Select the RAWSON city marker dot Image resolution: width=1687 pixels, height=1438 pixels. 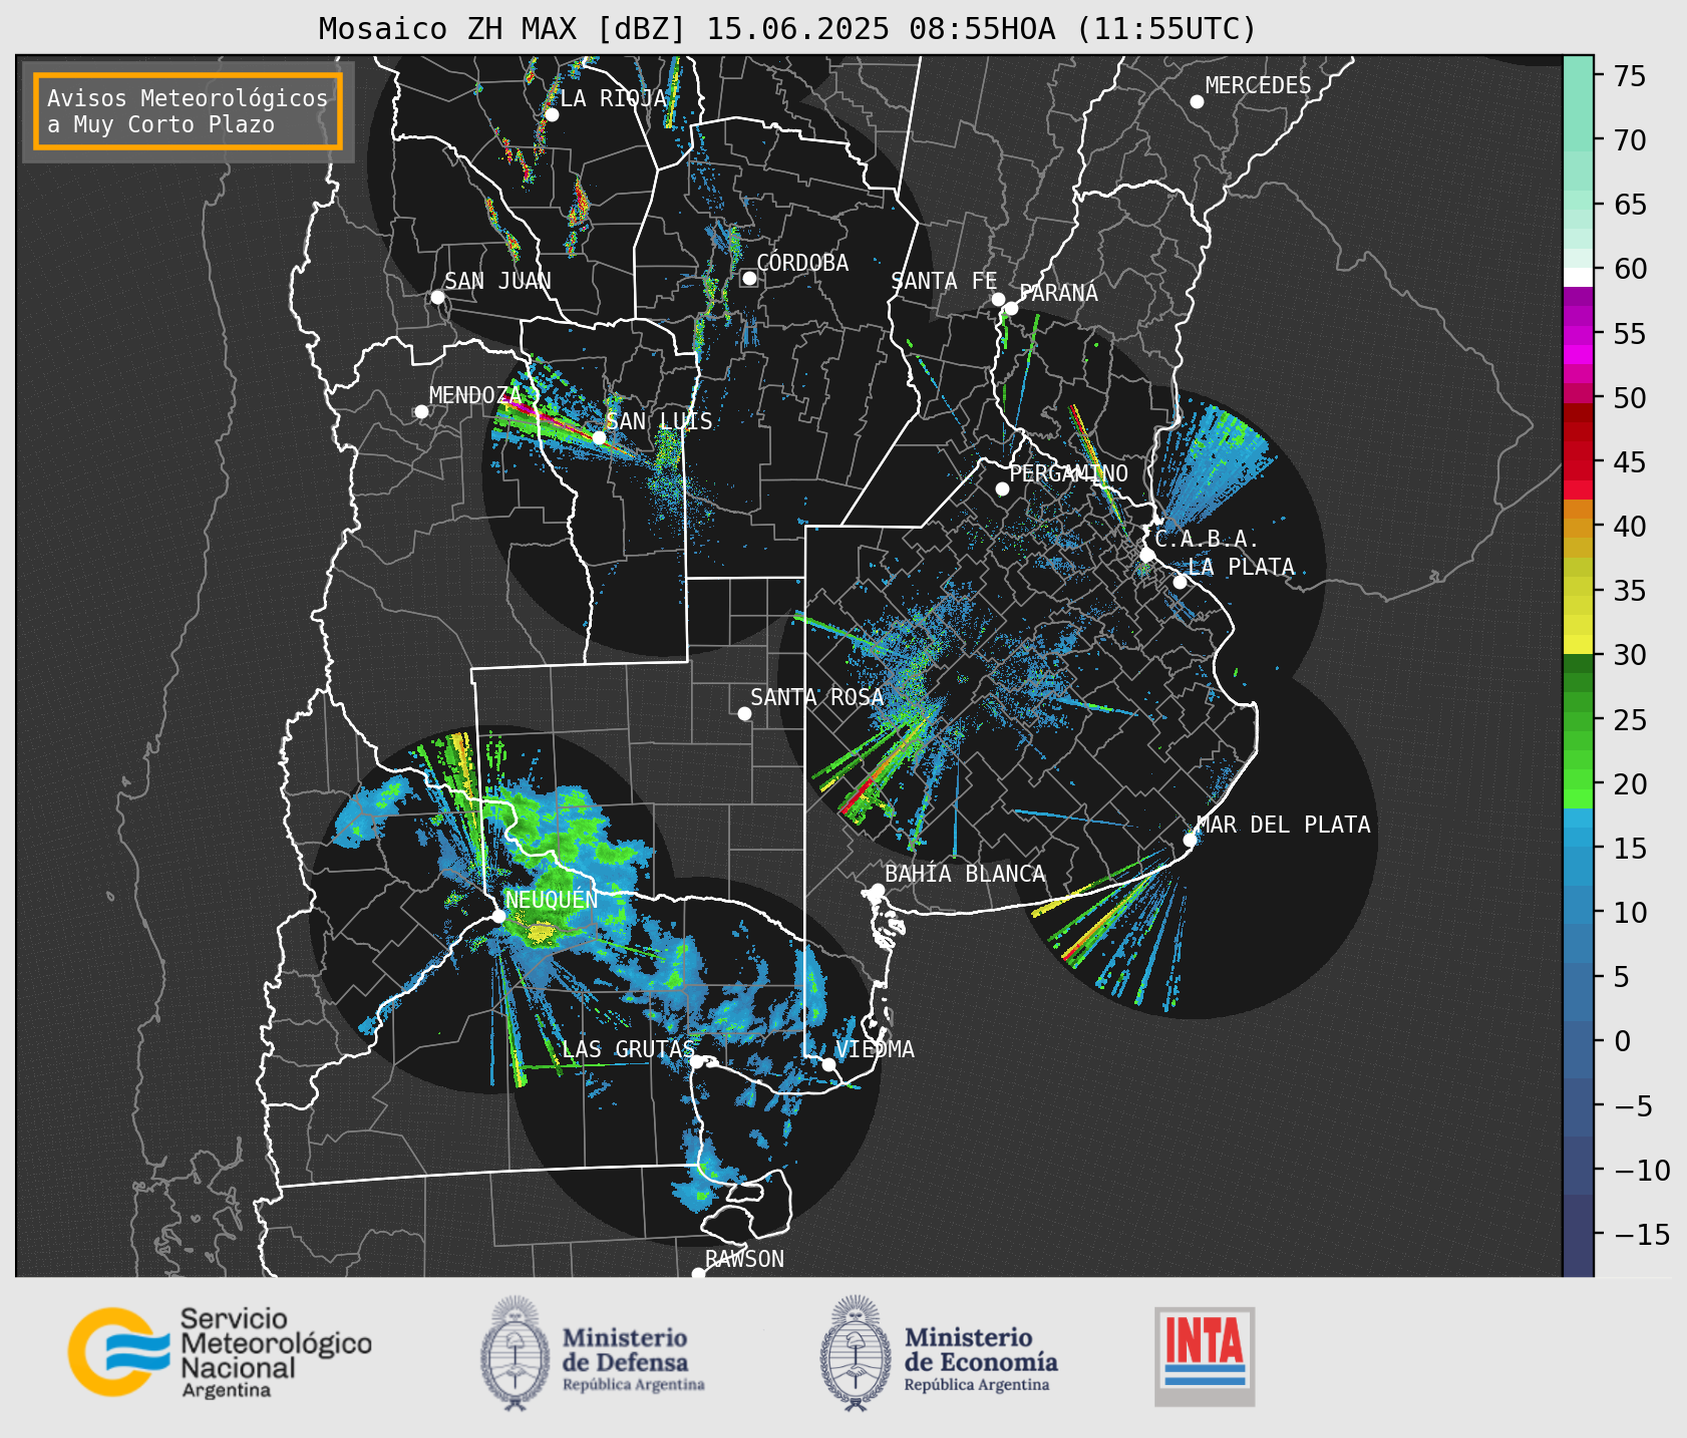[698, 1274]
